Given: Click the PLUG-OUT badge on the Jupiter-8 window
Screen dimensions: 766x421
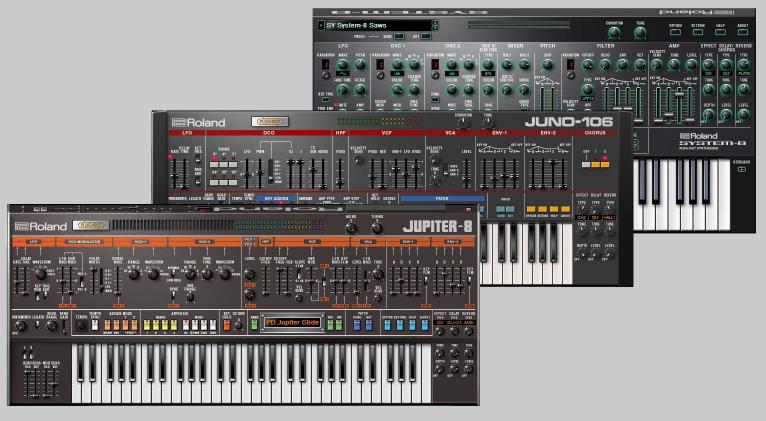Looking at the screenshot, I should 90,225.
